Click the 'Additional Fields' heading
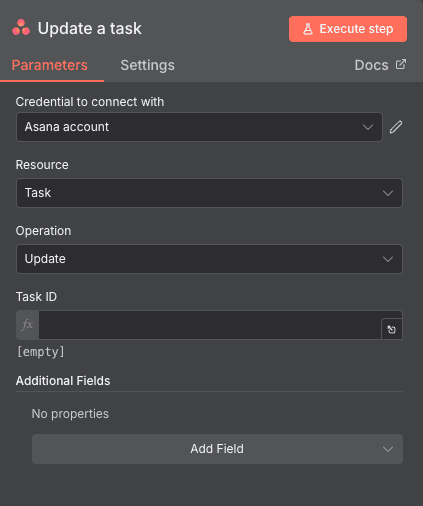 63,381
